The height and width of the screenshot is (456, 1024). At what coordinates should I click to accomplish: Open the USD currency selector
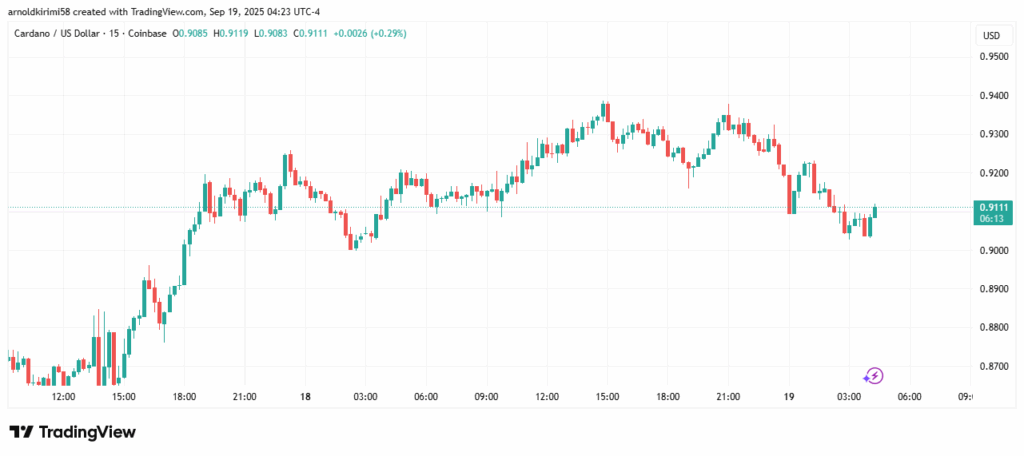coord(991,35)
